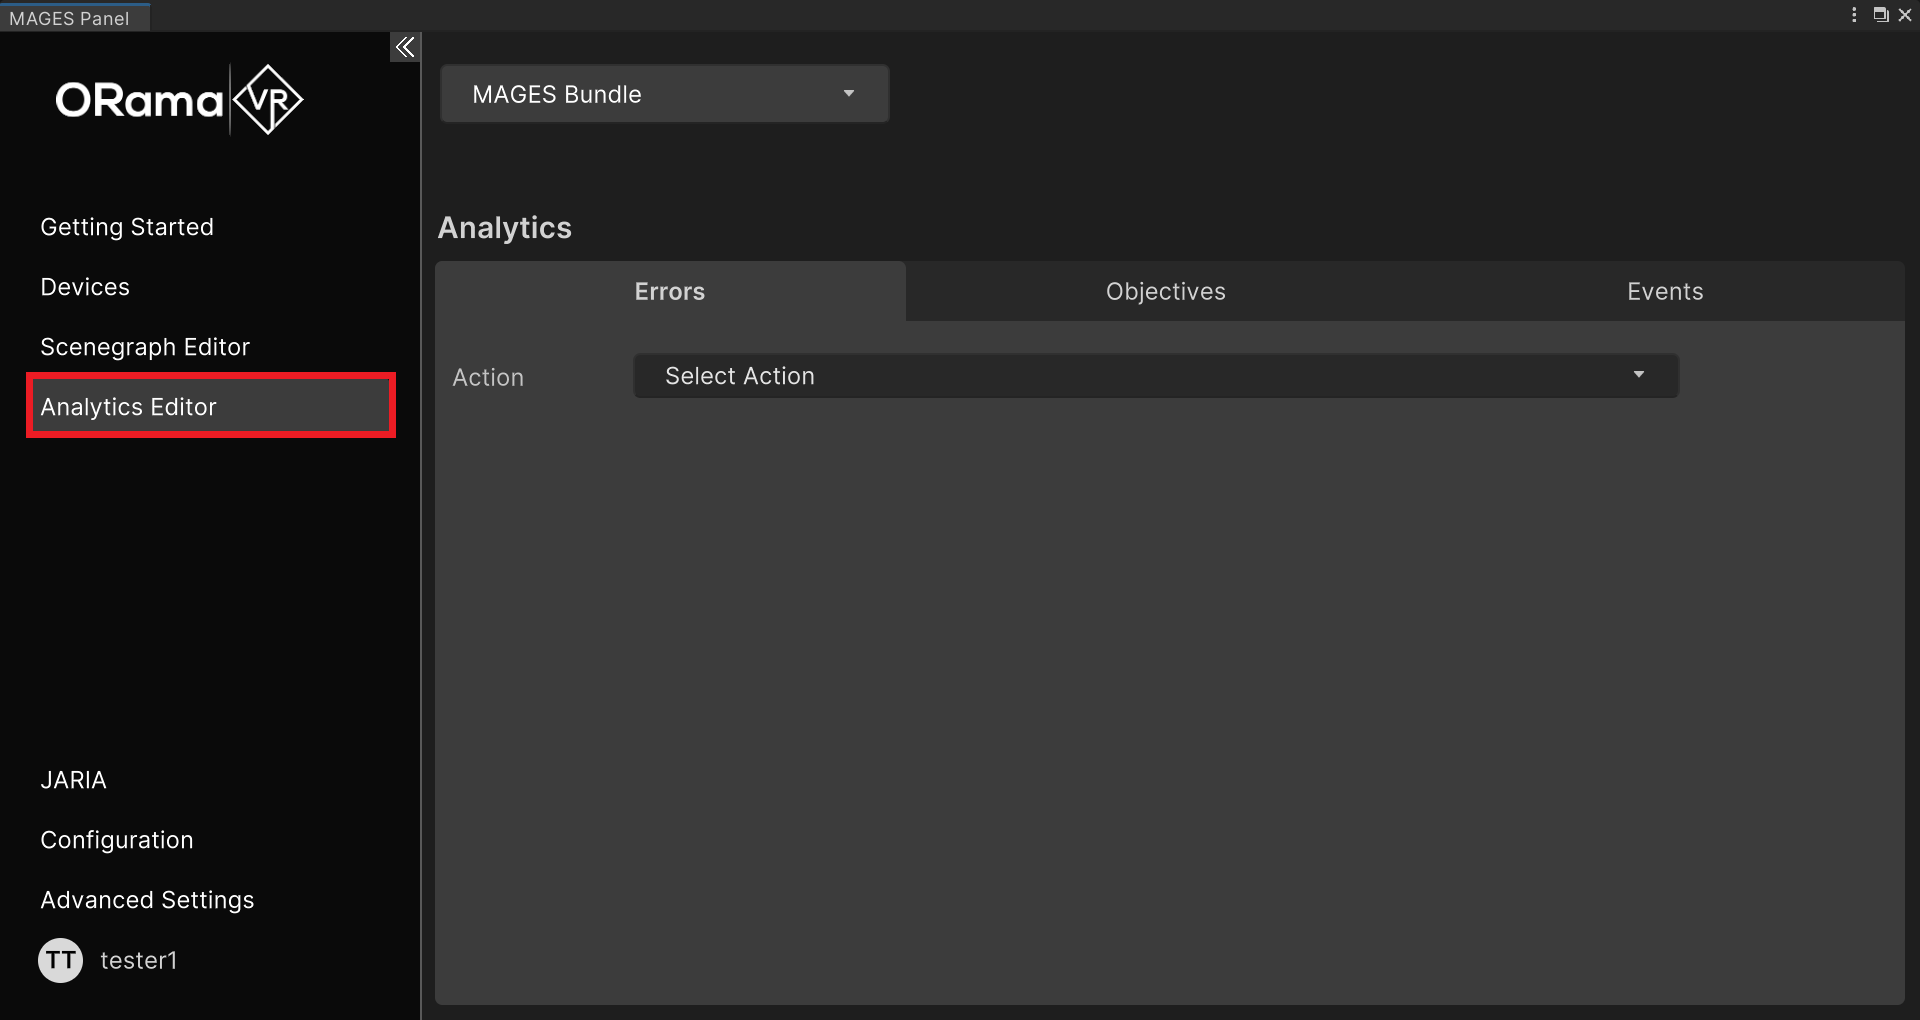Open the JARIA section

[x=73, y=780]
